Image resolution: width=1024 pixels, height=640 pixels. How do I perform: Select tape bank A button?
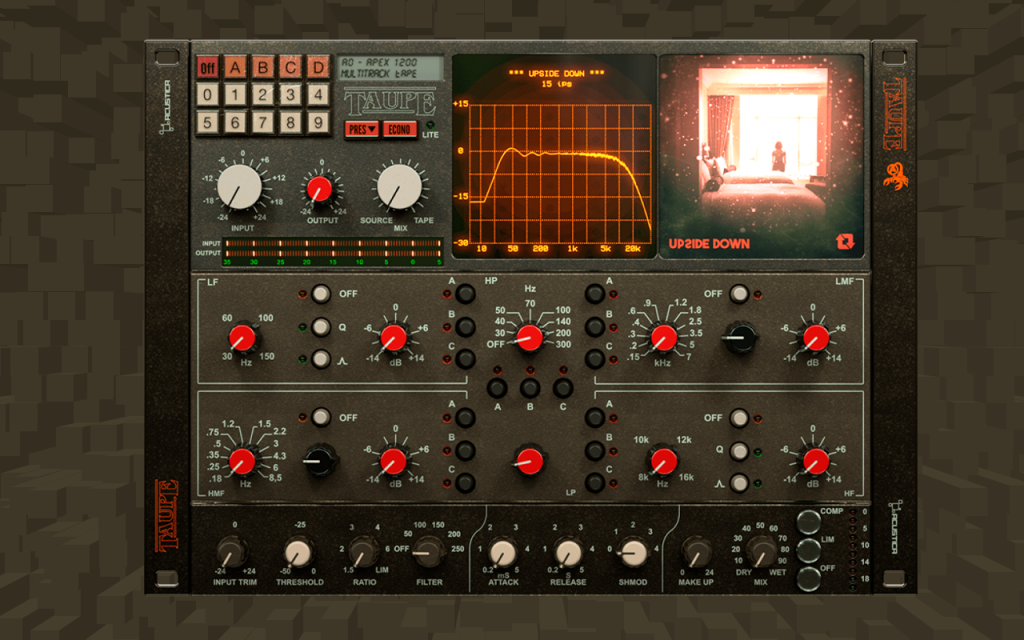point(235,67)
